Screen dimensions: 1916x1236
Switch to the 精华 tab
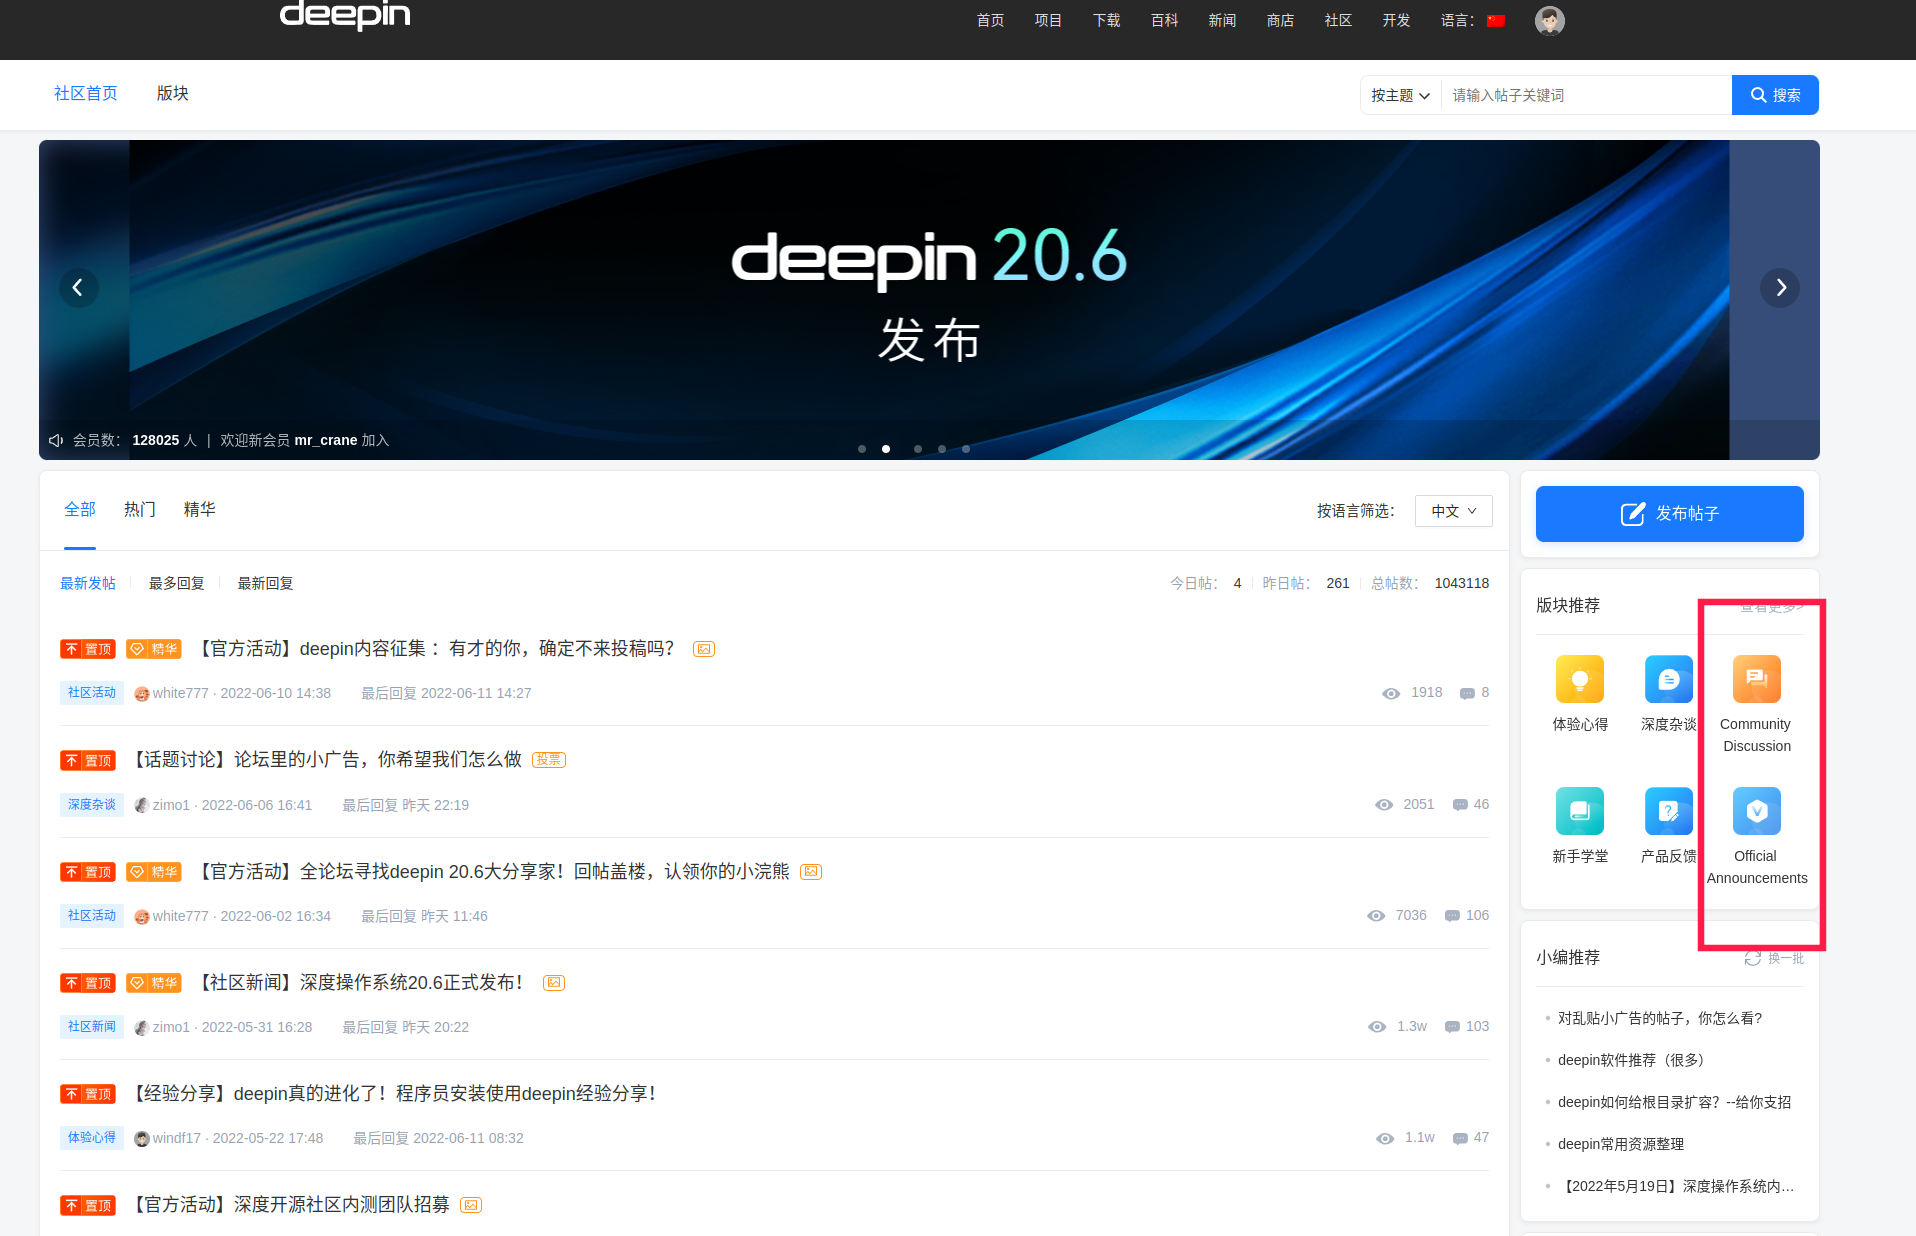click(x=199, y=510)
